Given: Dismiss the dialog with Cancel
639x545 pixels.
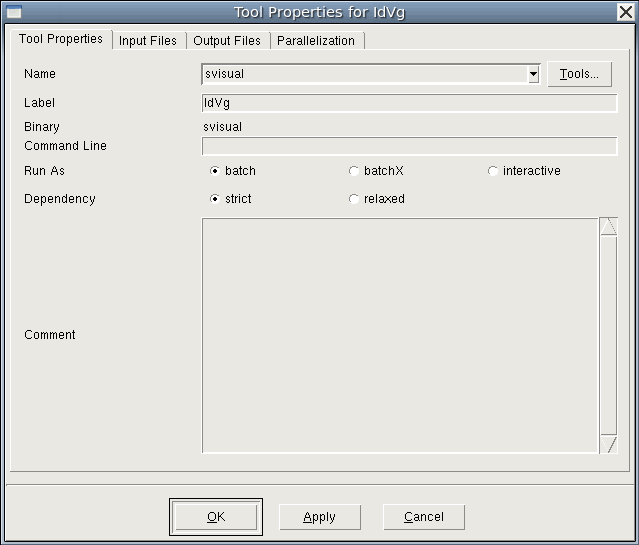Looking at the screenshot, I should click(x=424, y=517).
